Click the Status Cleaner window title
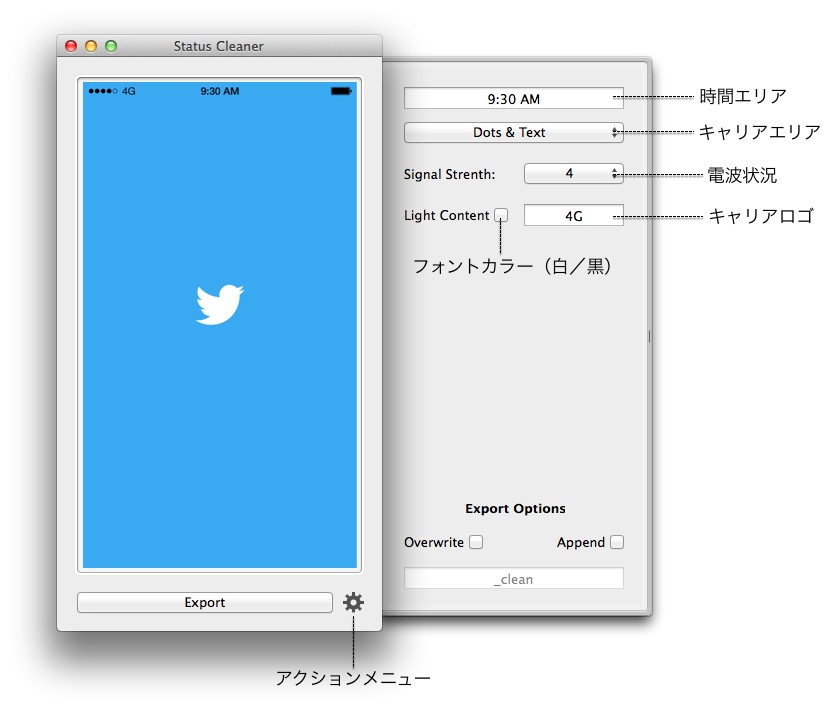840x710 pixels. coord(219,46)
